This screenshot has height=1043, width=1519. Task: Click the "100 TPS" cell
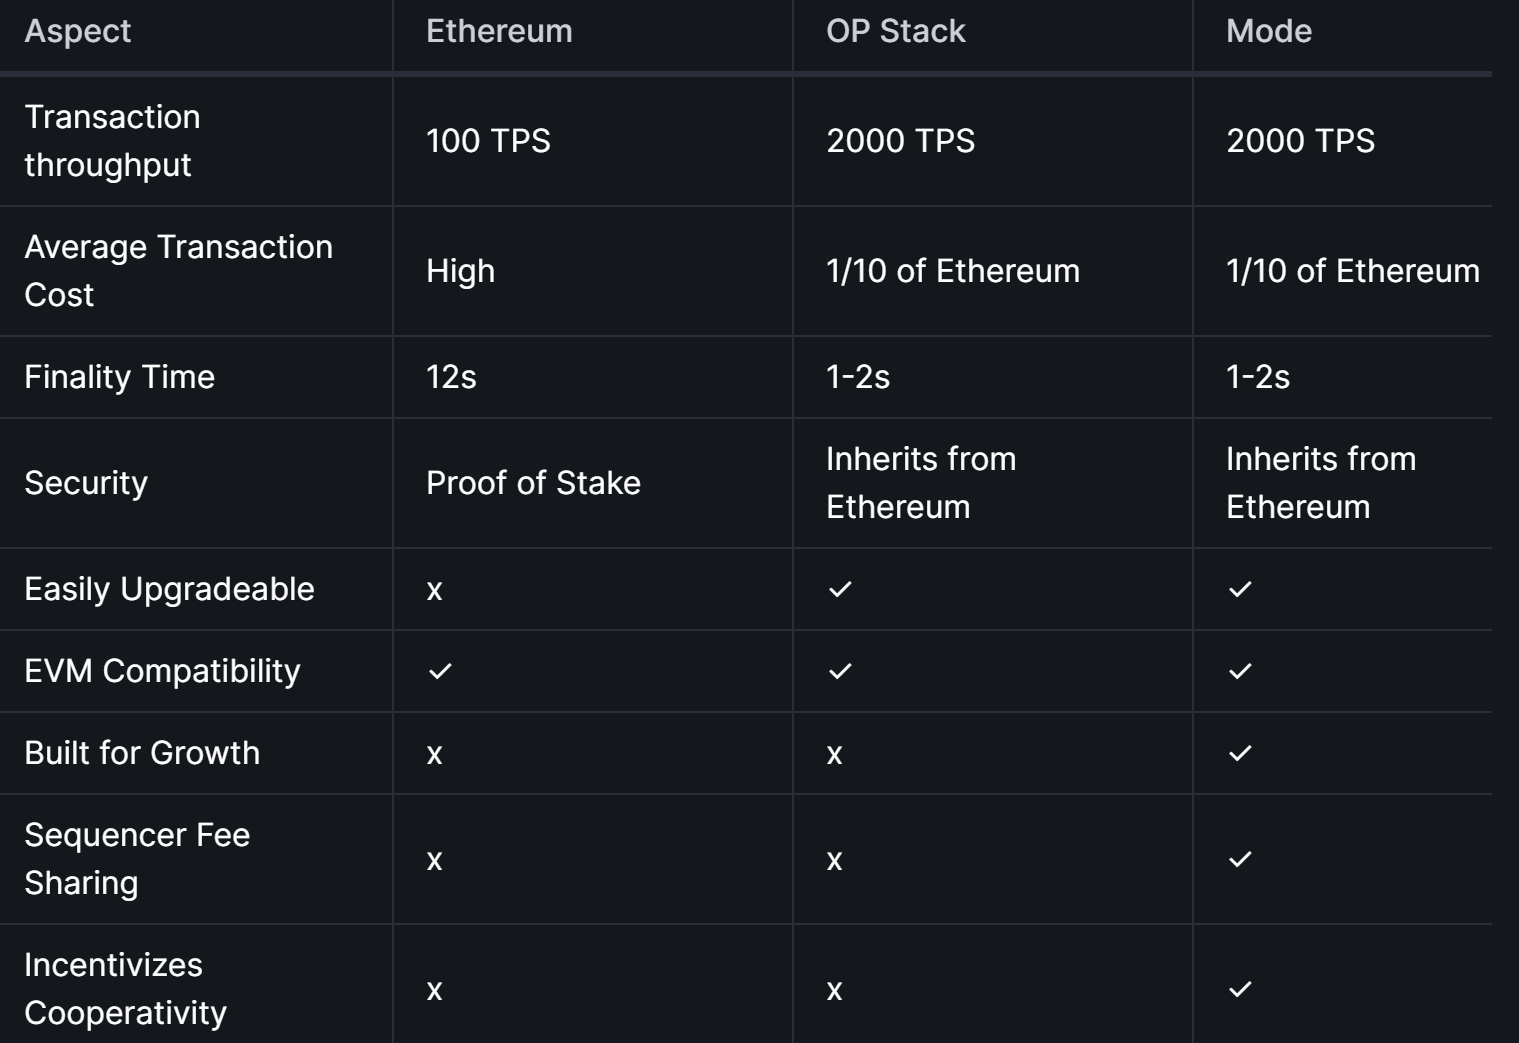pos(488,141)
